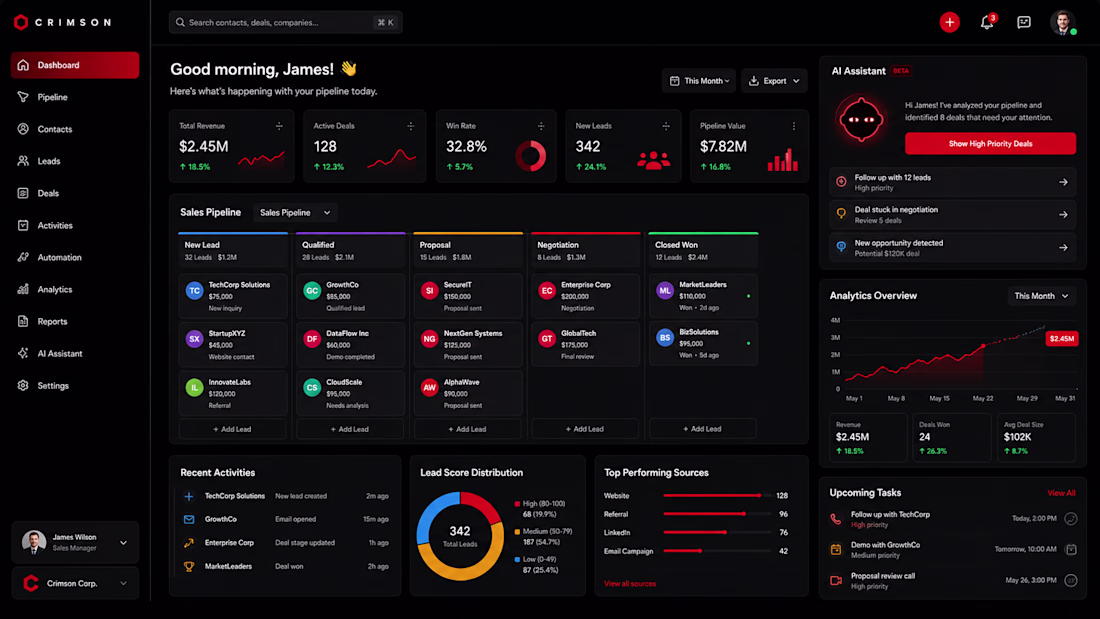
Task: Click Add Lead under New Lead column
Action: 232,429
